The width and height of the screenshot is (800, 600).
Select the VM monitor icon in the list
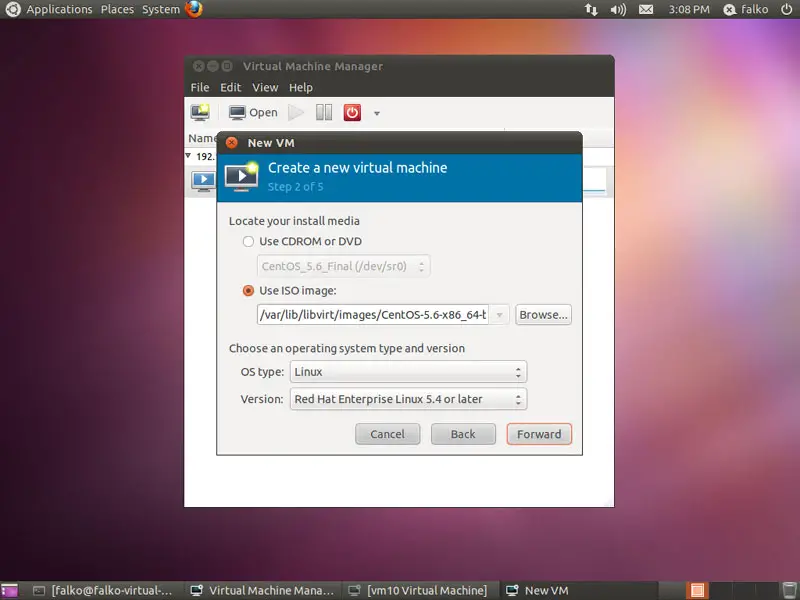204,180
